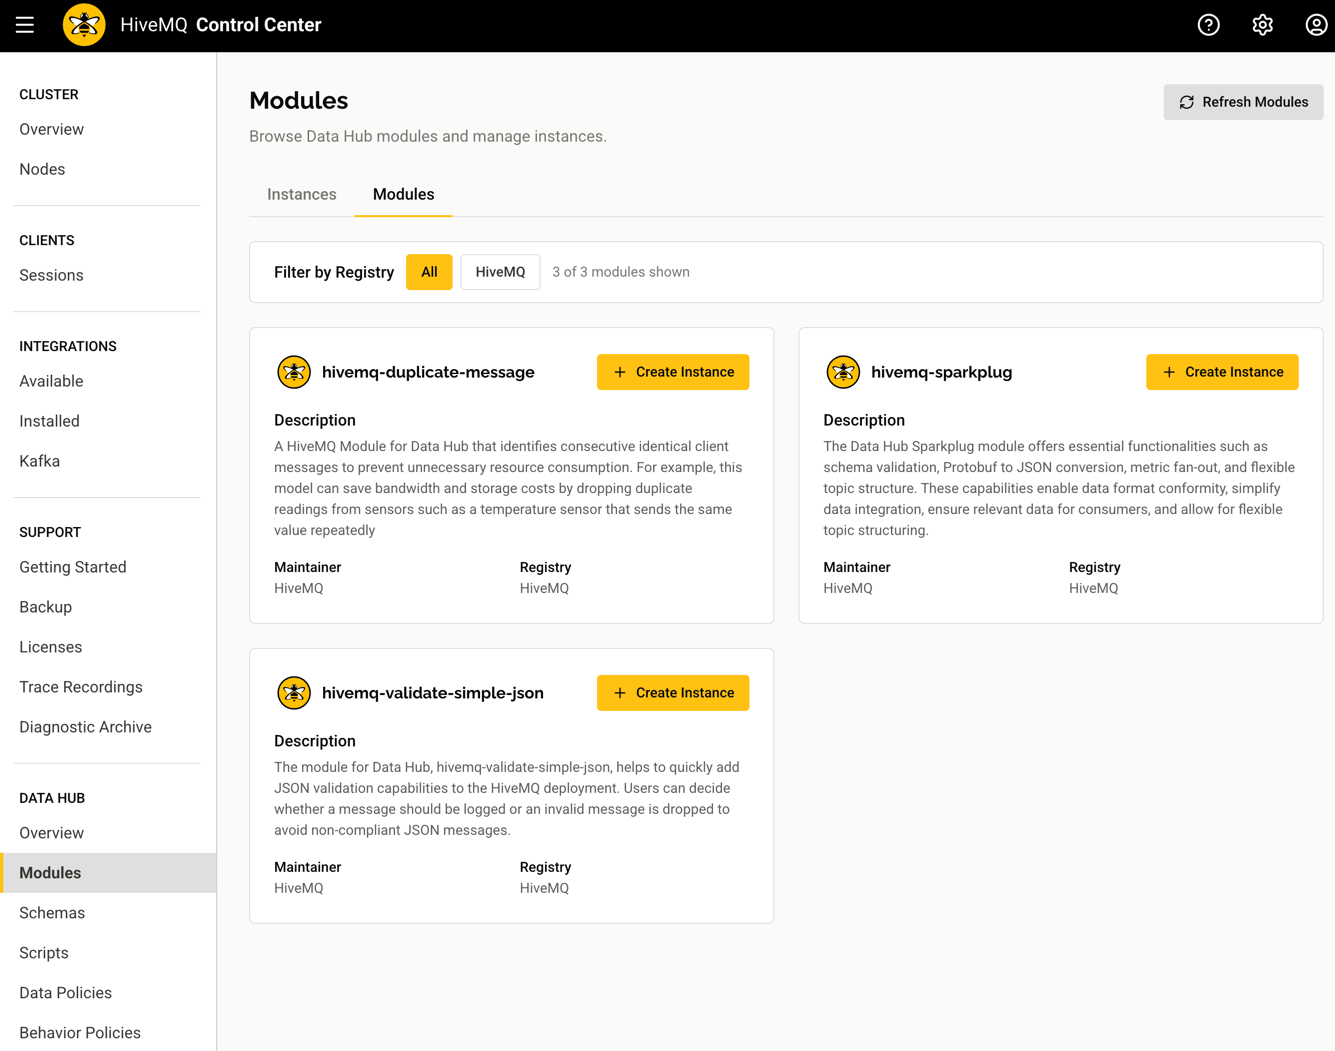Filter registry by HiveMQ

[500, 272]
